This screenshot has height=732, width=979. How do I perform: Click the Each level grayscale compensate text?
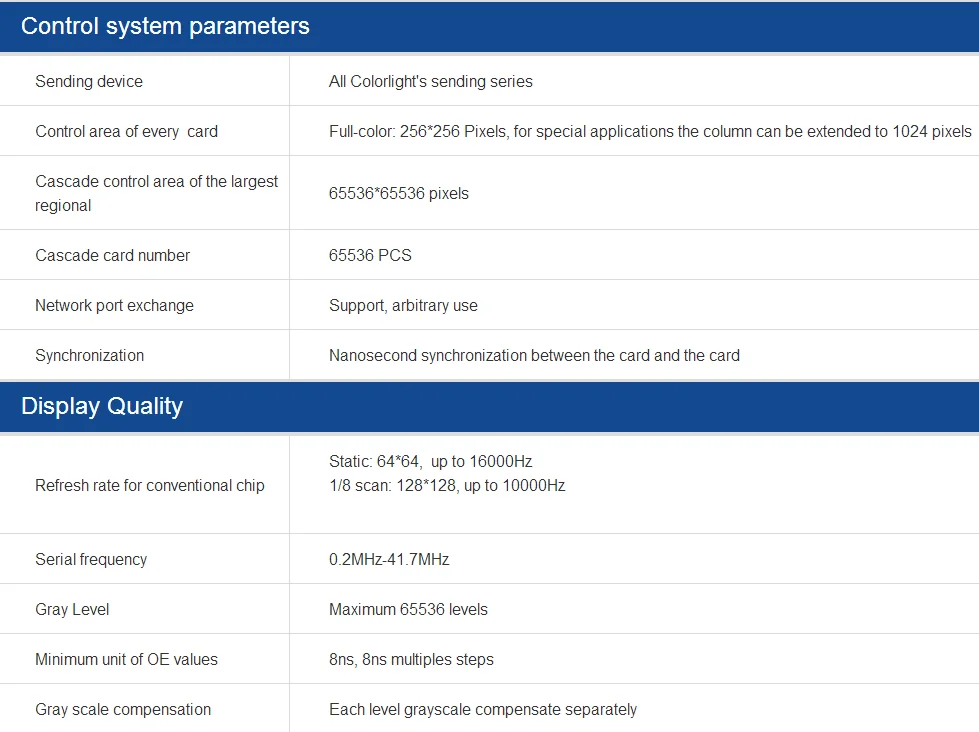click(x=482, y=710)
